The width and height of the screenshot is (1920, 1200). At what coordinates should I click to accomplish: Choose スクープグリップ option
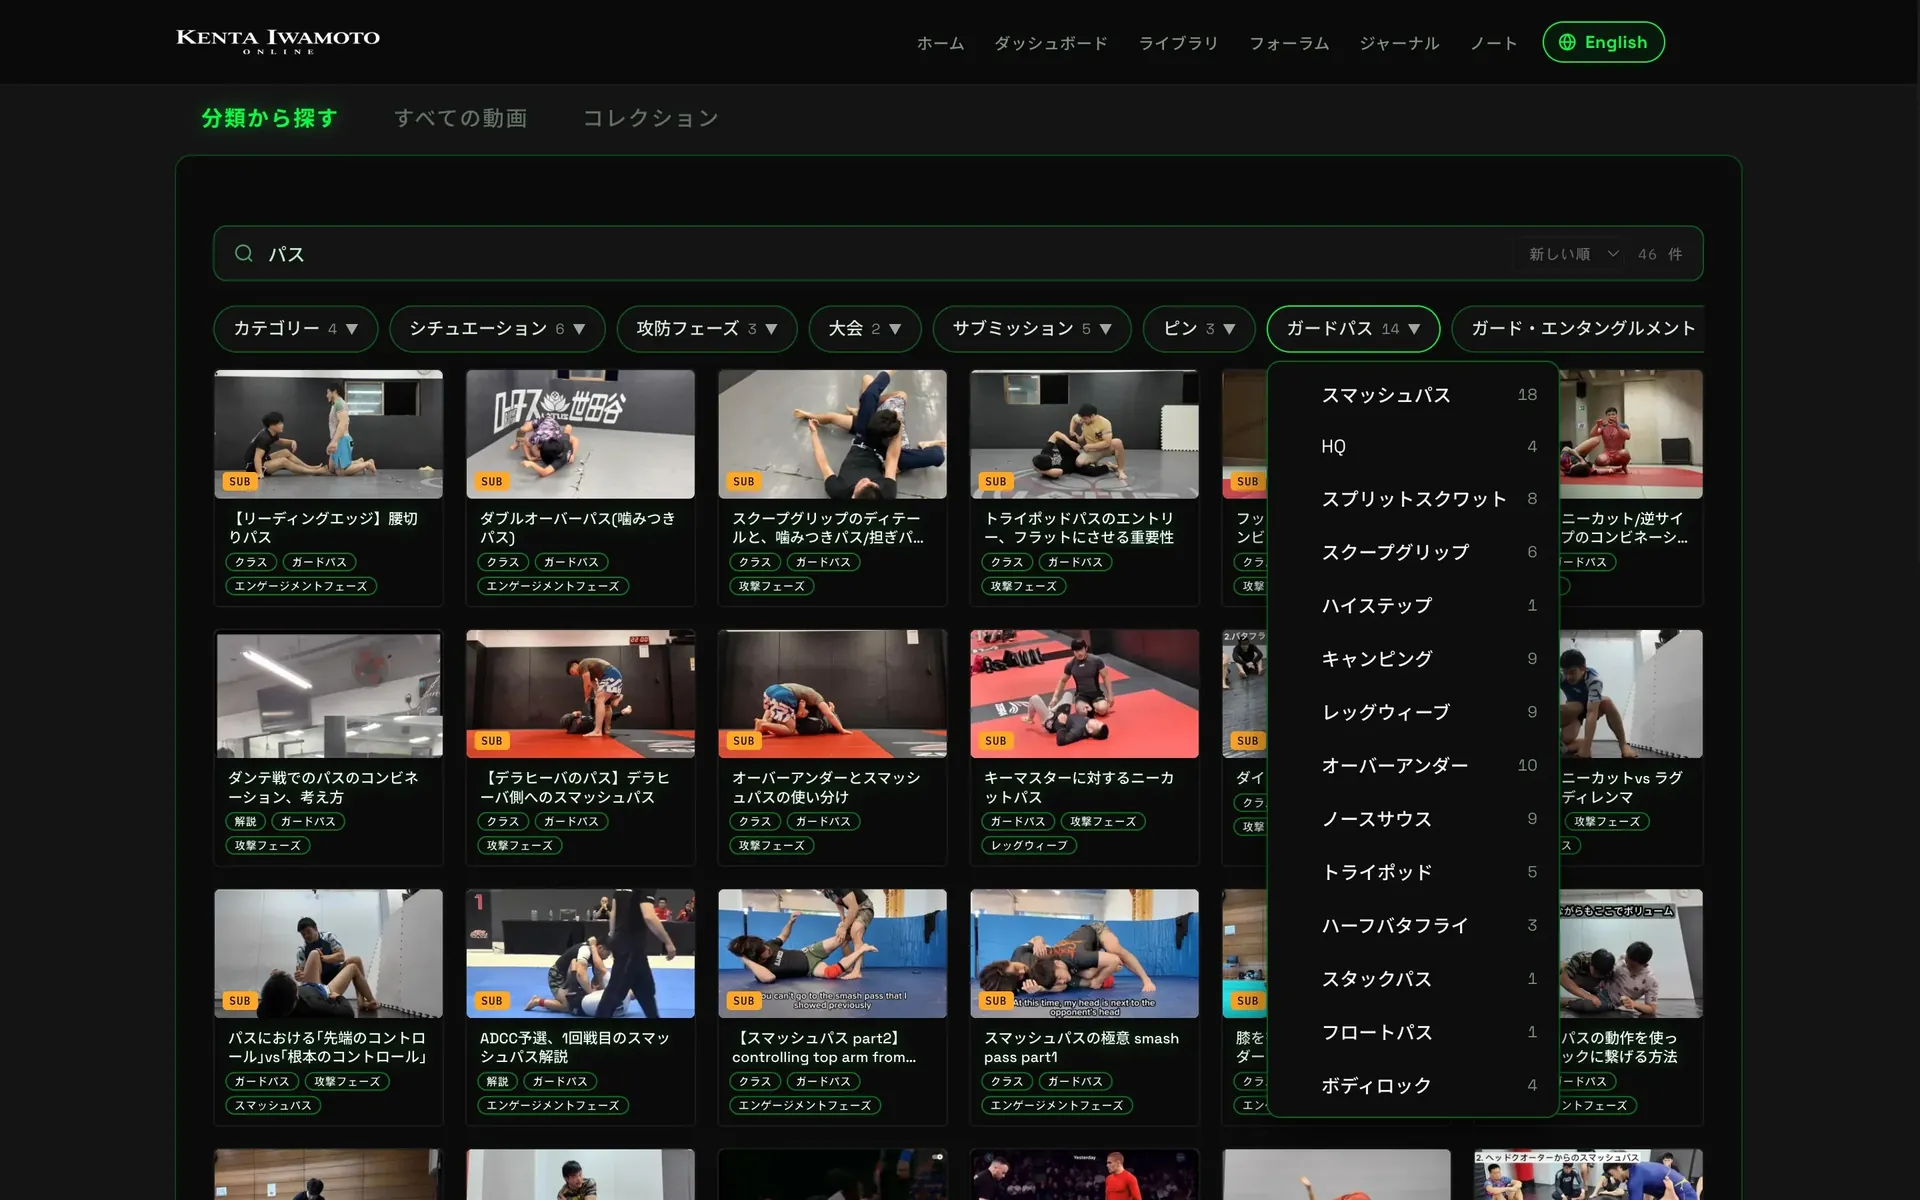click(x=1414, y=552)
